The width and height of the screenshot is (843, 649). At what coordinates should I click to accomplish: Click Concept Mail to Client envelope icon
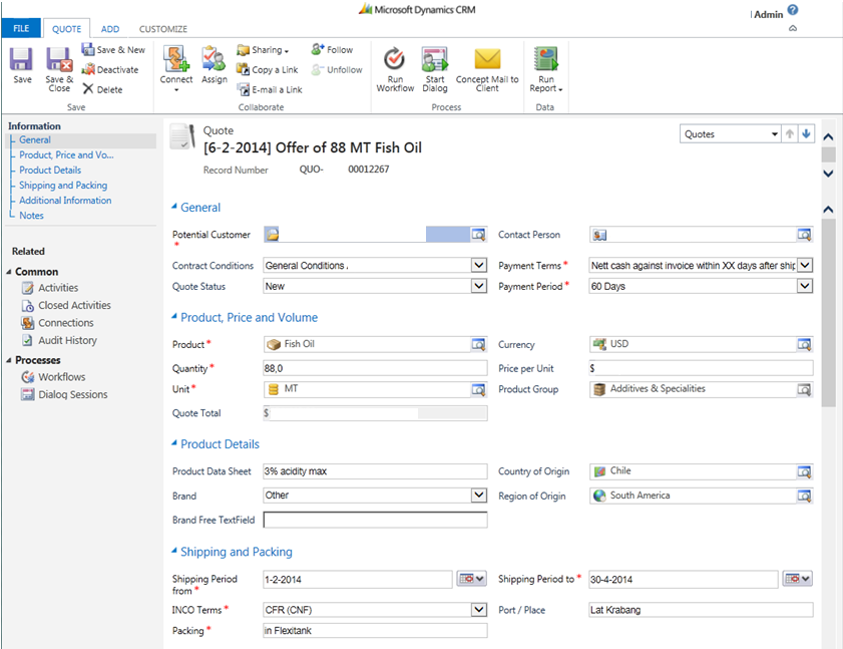pos(487,59)
